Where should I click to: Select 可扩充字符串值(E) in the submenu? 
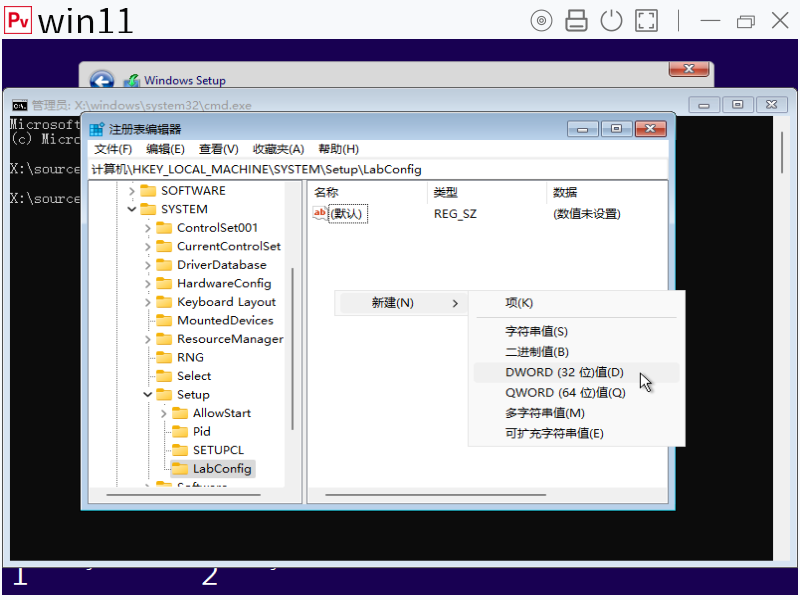577,434
